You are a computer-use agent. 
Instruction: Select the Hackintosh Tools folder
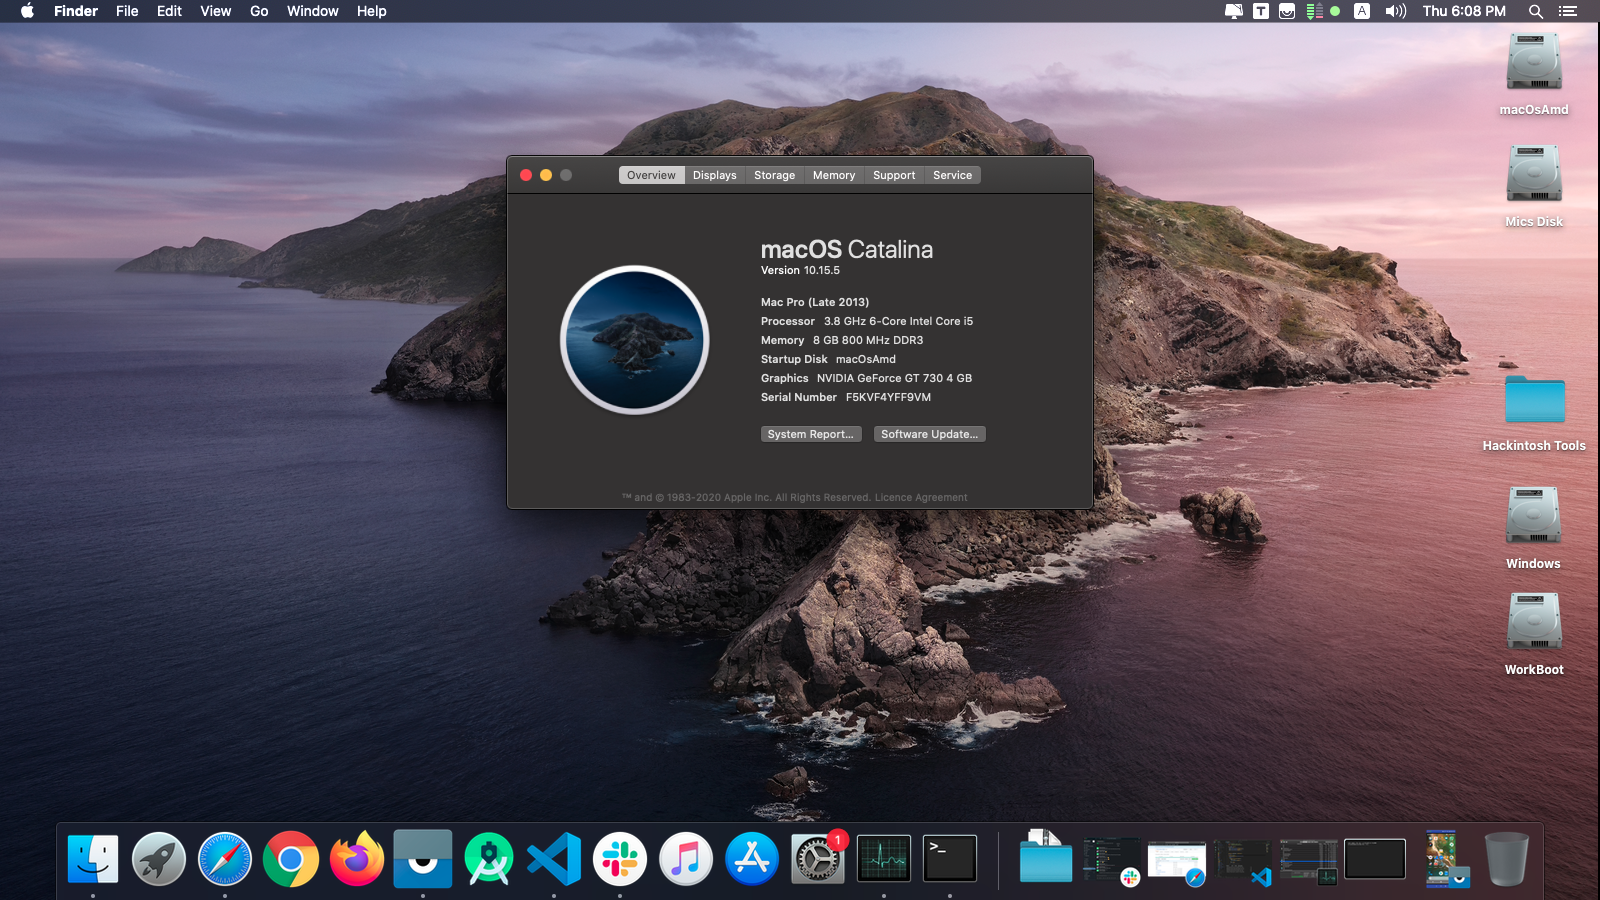pyautogui.click(x=1534, y=400)
